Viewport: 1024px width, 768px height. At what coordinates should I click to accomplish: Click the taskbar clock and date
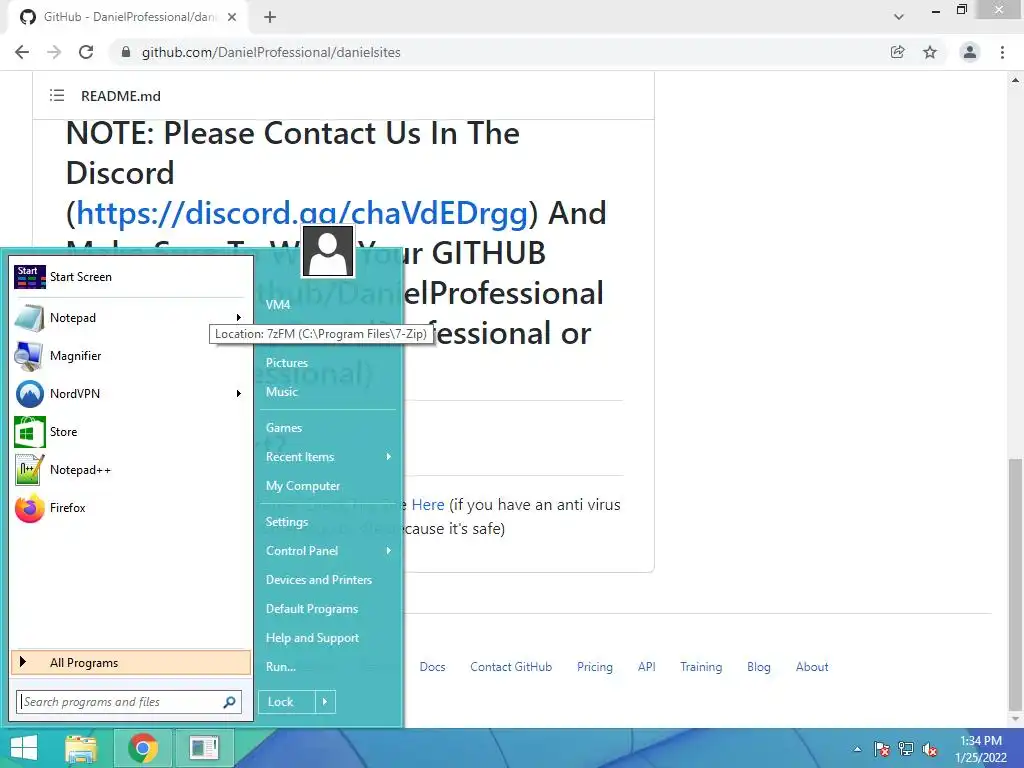981,749
